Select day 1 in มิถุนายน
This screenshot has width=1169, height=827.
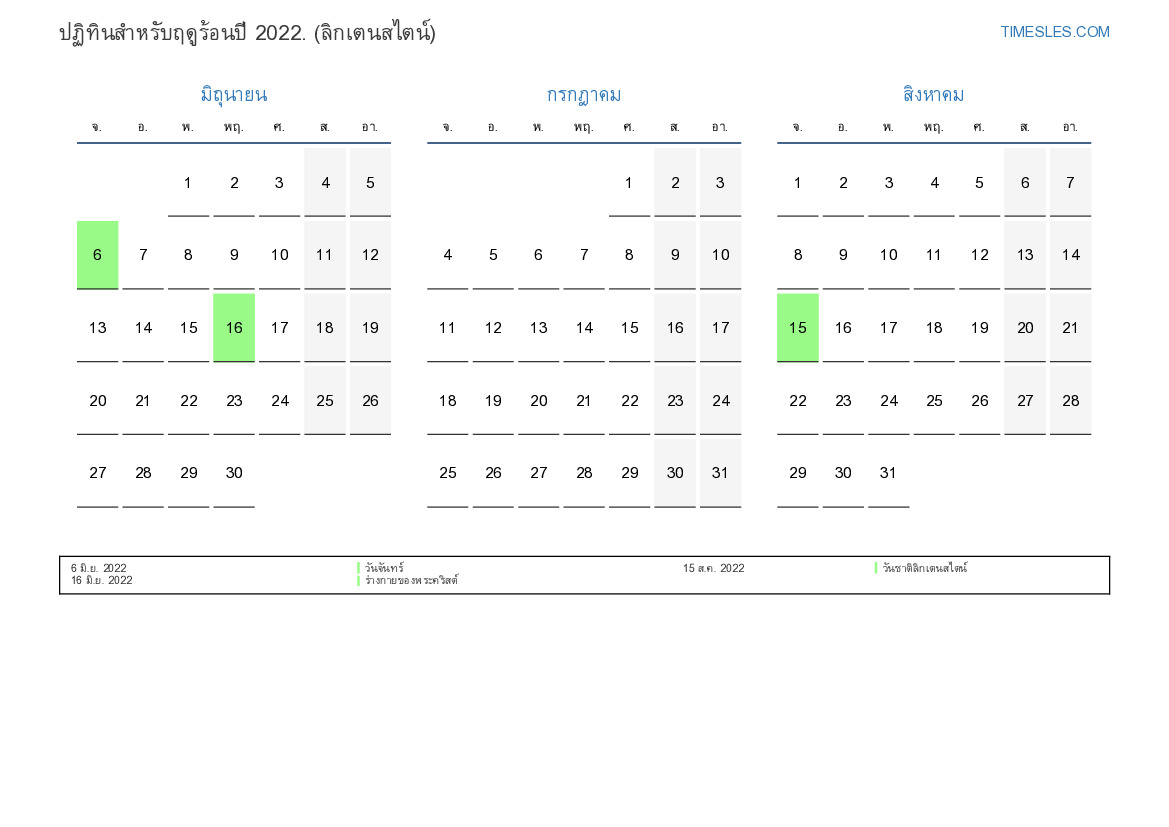[188, 183]
